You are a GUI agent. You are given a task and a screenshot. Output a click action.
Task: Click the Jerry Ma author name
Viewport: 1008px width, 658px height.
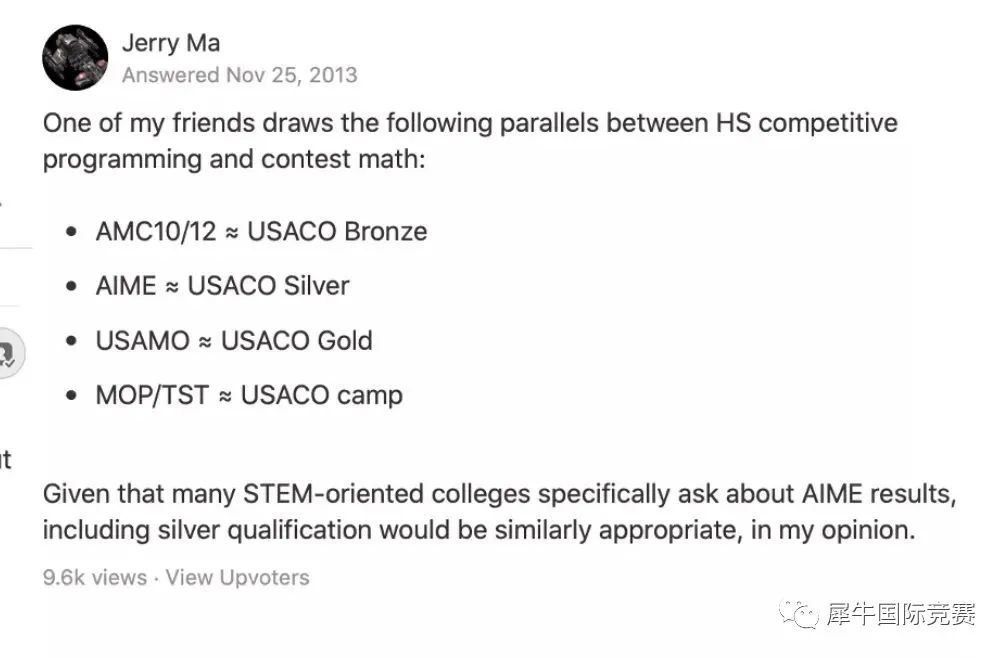coord(171,43)
